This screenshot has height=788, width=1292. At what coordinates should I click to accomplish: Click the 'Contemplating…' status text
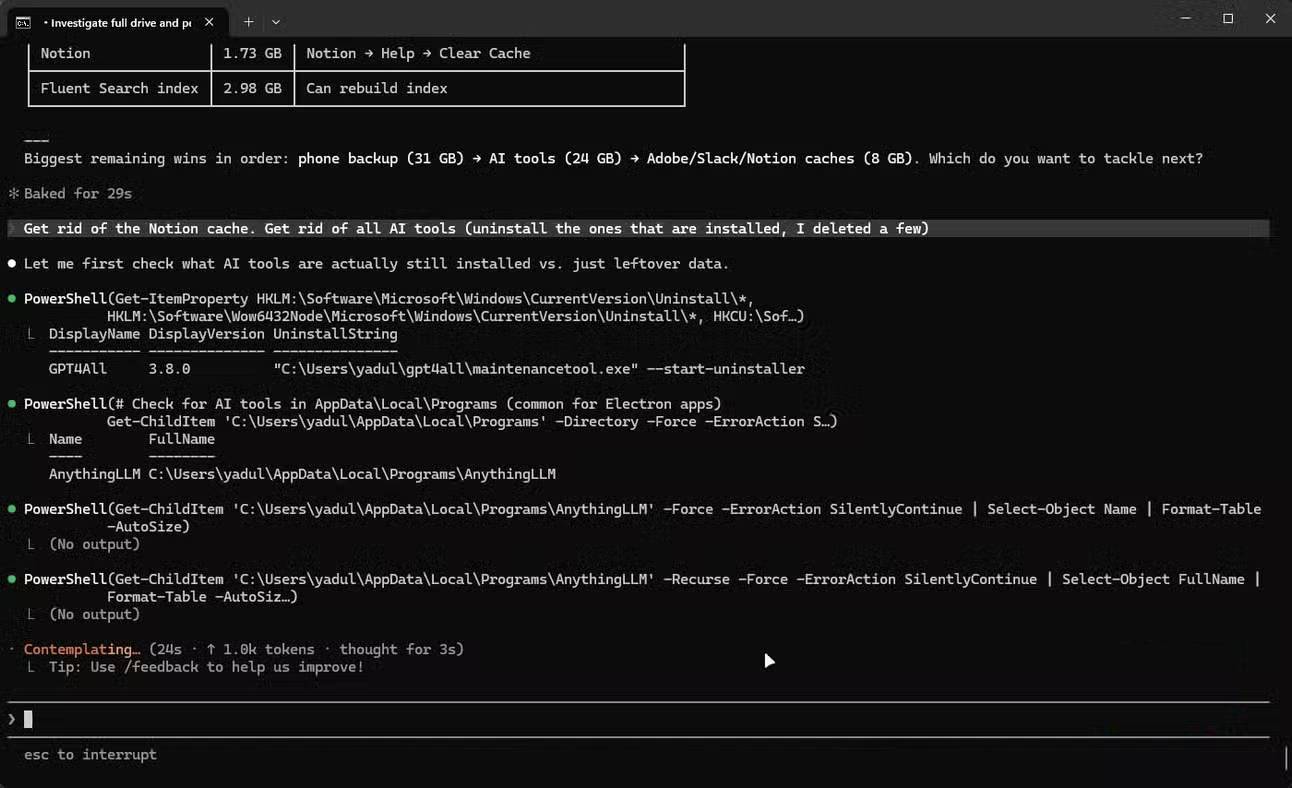(x=82, y=649)
